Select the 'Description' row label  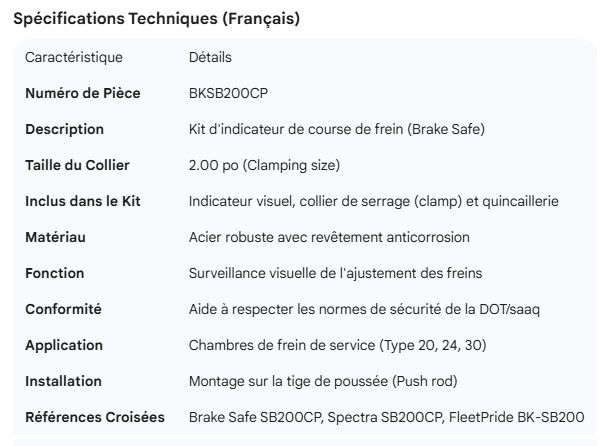click(64, 129)
